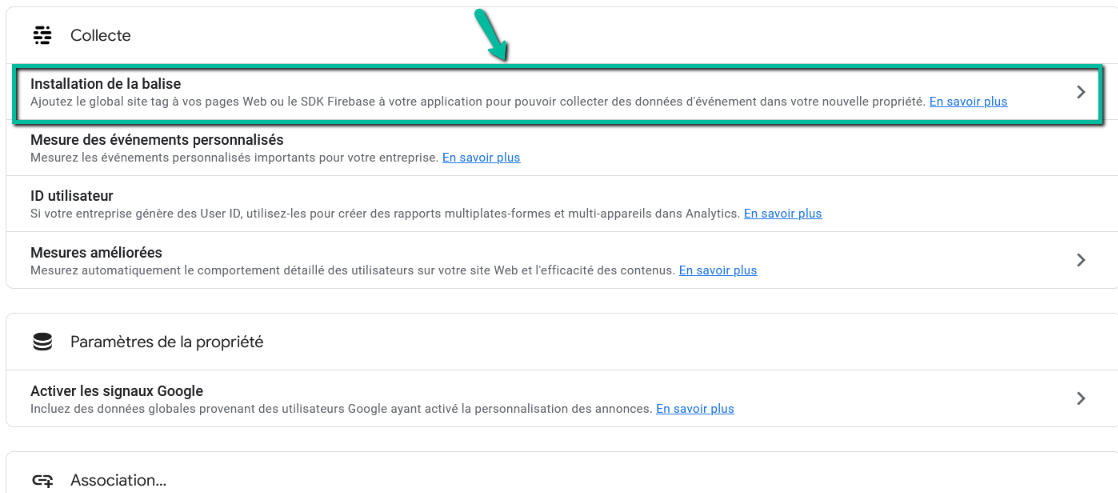Open Activer les signaux Google chevron

(1081, 399)
